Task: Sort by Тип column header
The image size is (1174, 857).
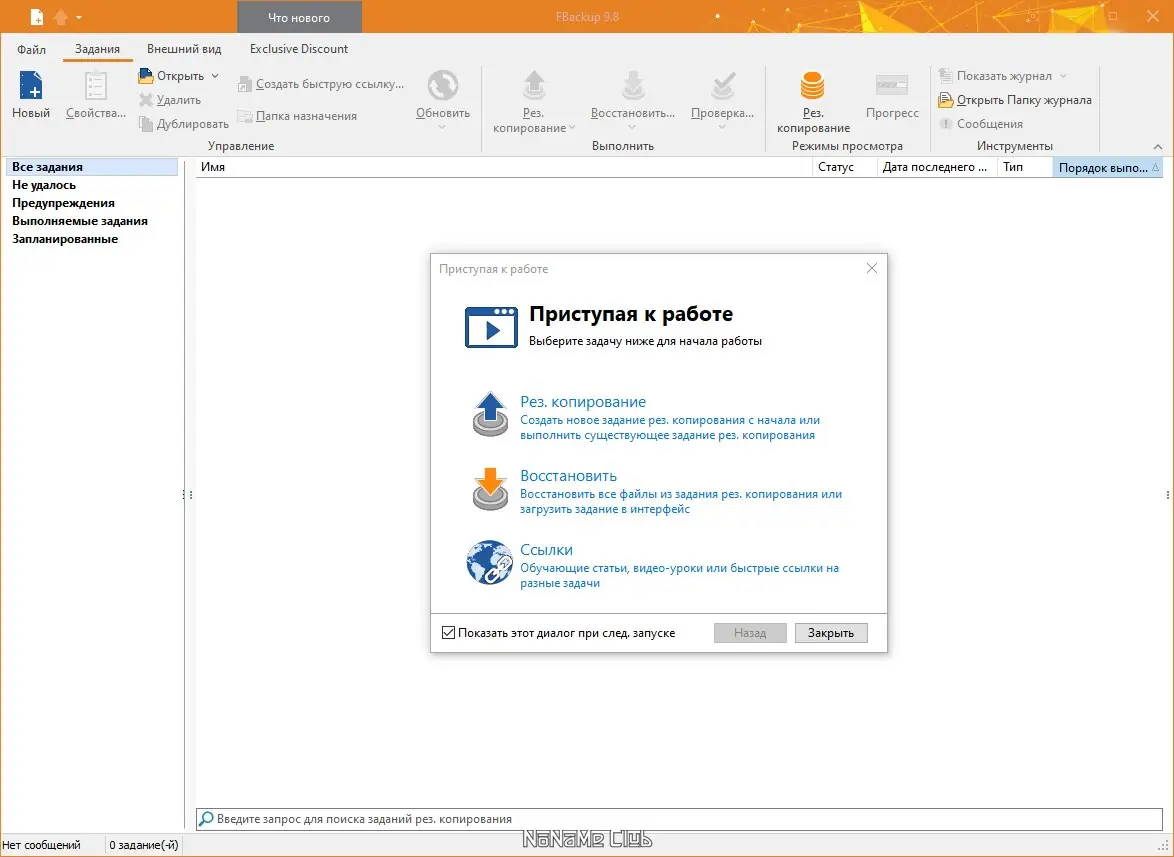Action: [x=1025, y=167]
